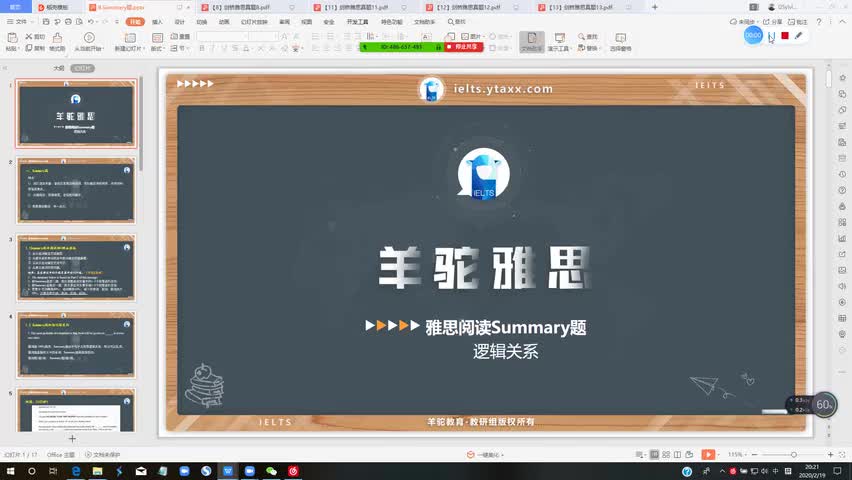
Task: Open the File menu dropdown
Action: point(20,22)
